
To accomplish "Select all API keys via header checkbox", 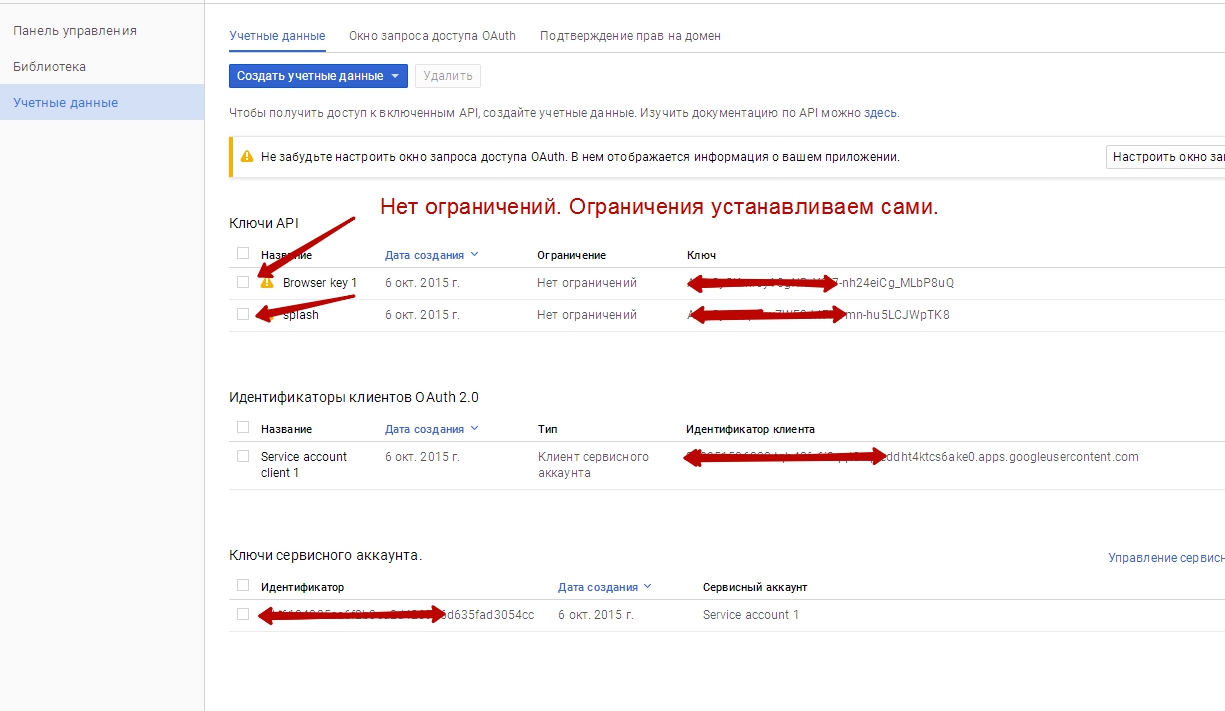I will point(243,253).
